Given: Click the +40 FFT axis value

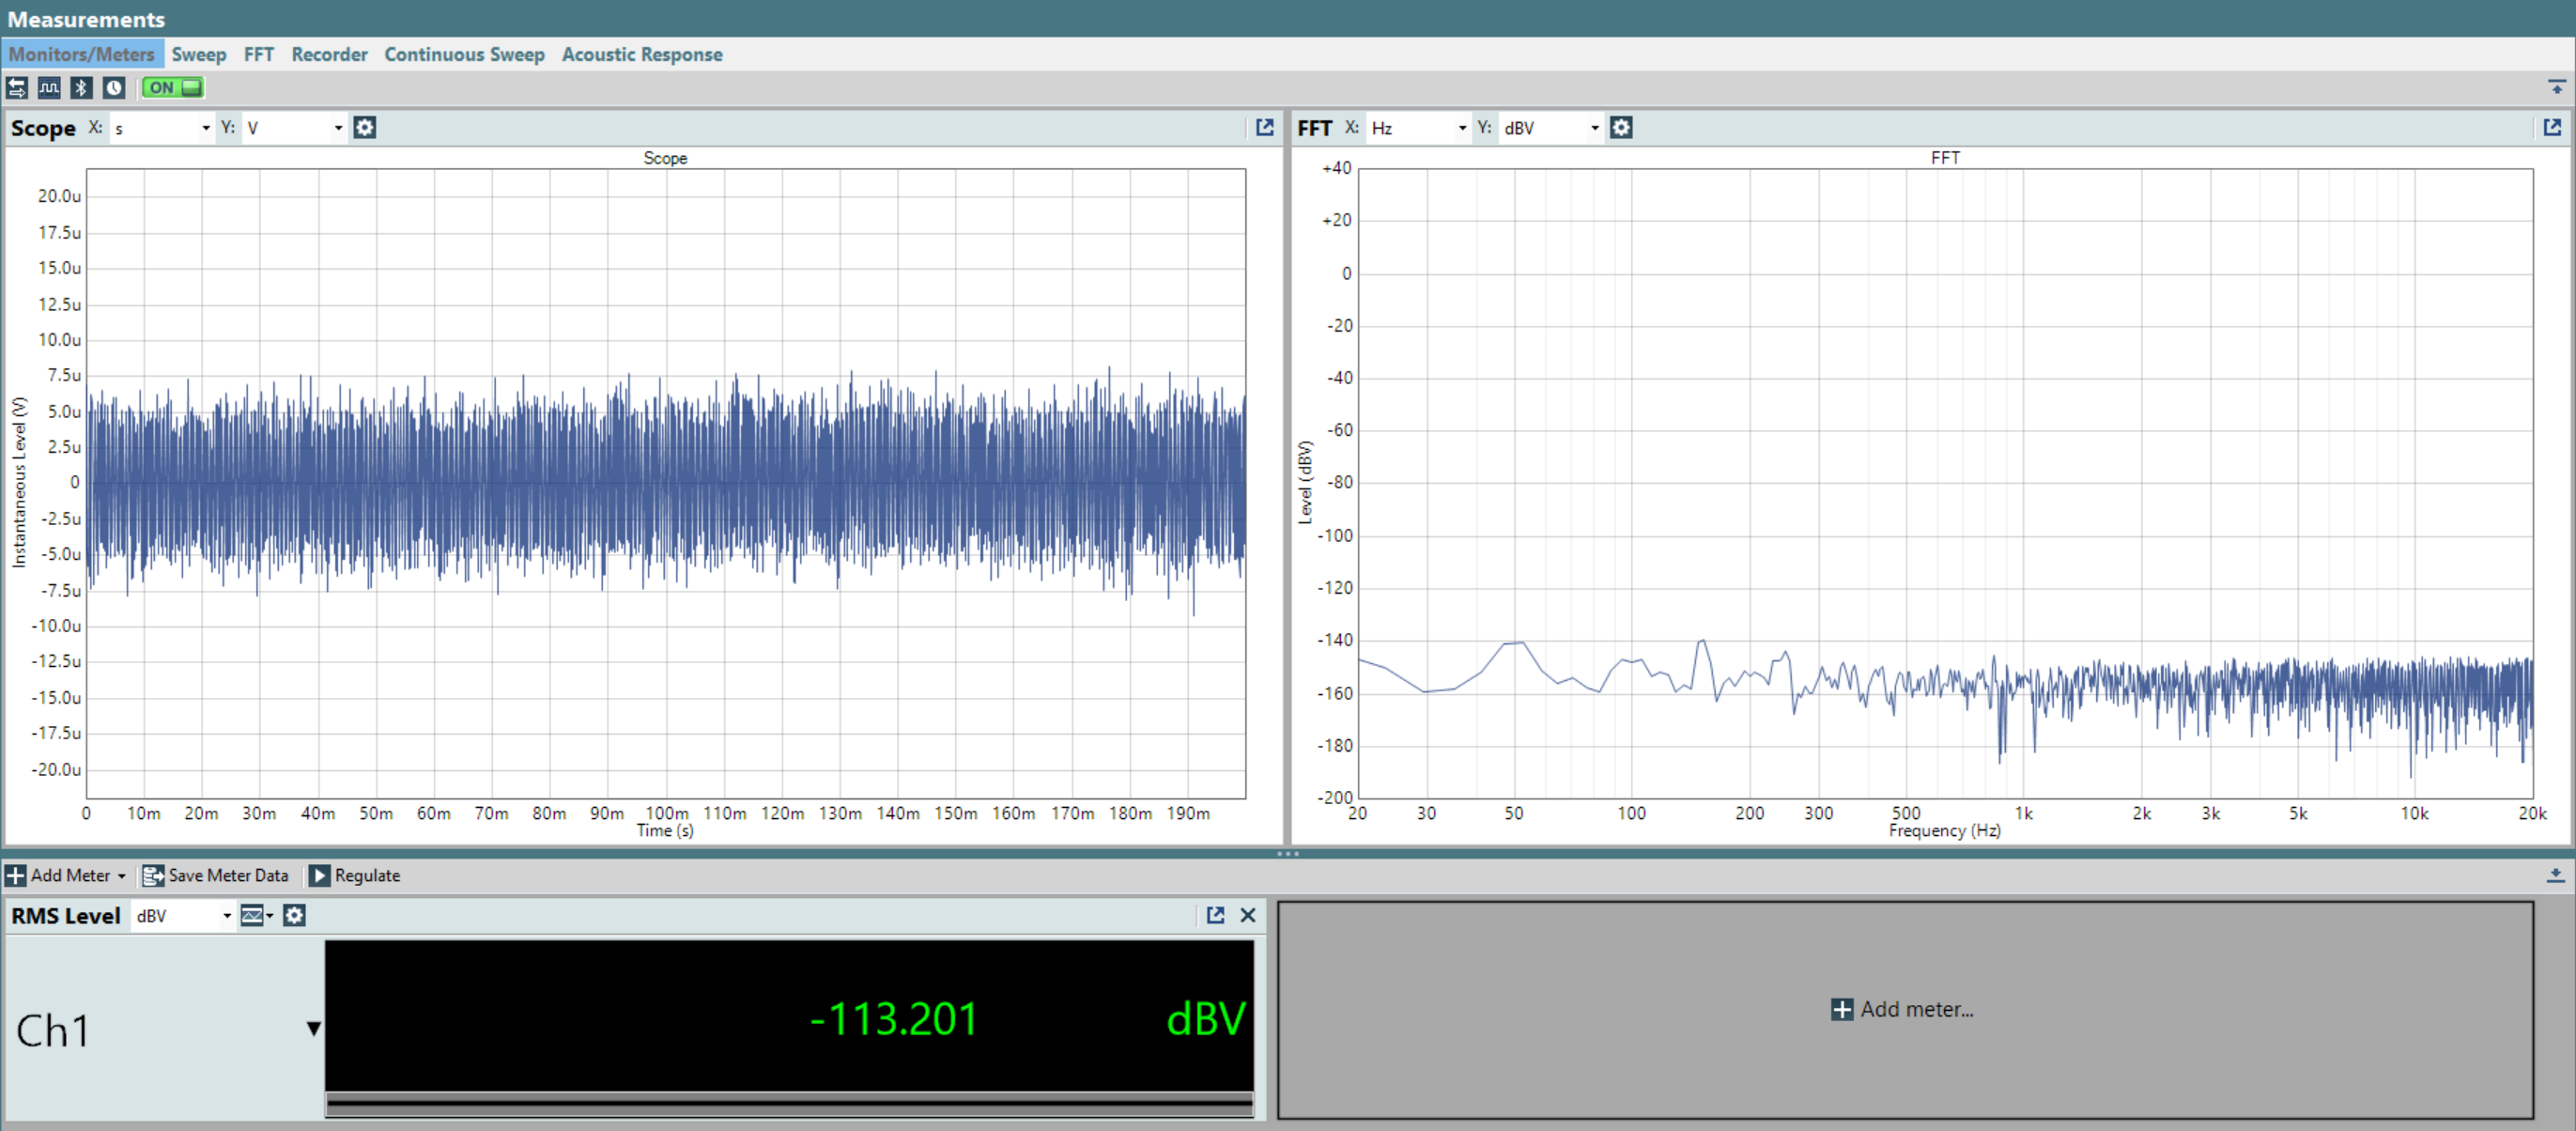Looking at the screenshot, I should pyautogui.click(x=1337, y=168).
